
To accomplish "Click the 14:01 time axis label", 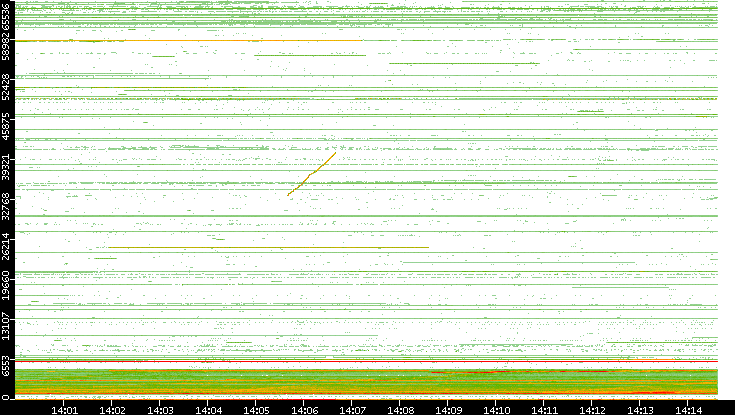I will pos(65,409).
